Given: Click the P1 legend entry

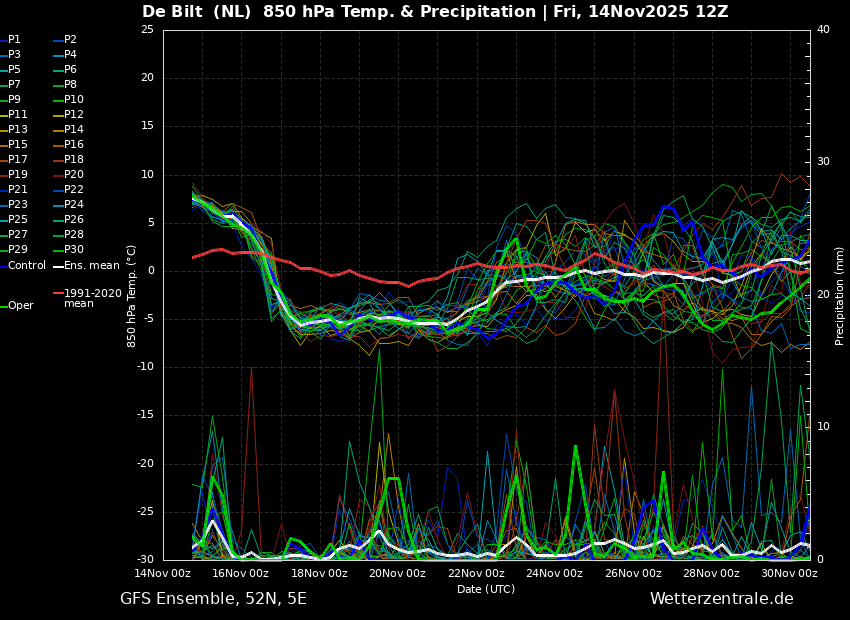Looking at the screenshot, I should pyautogui.click(x=10, y=40).
